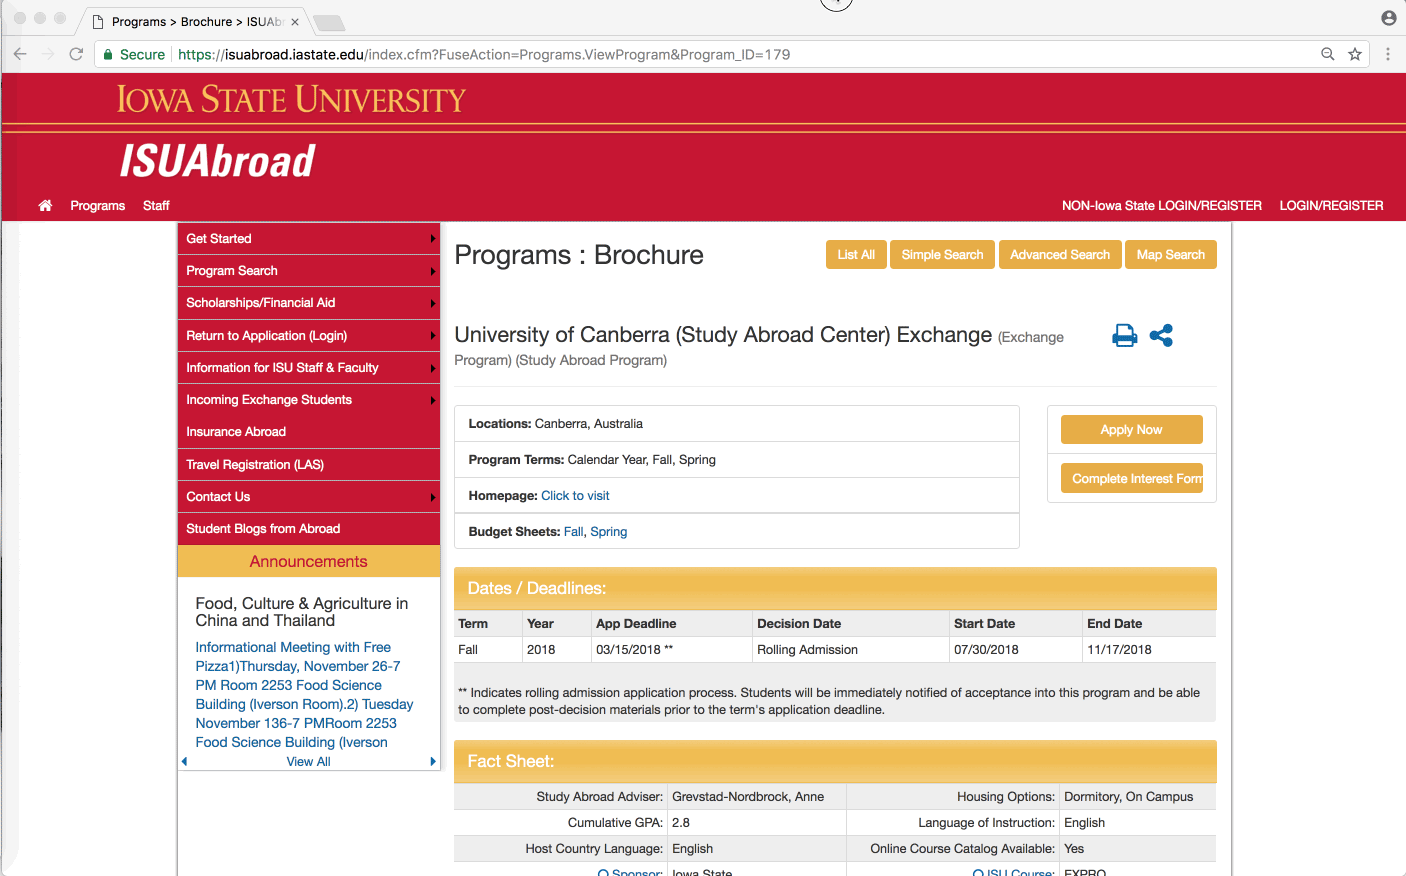Show the previous announcement using the left arrow

coord(184,762)
